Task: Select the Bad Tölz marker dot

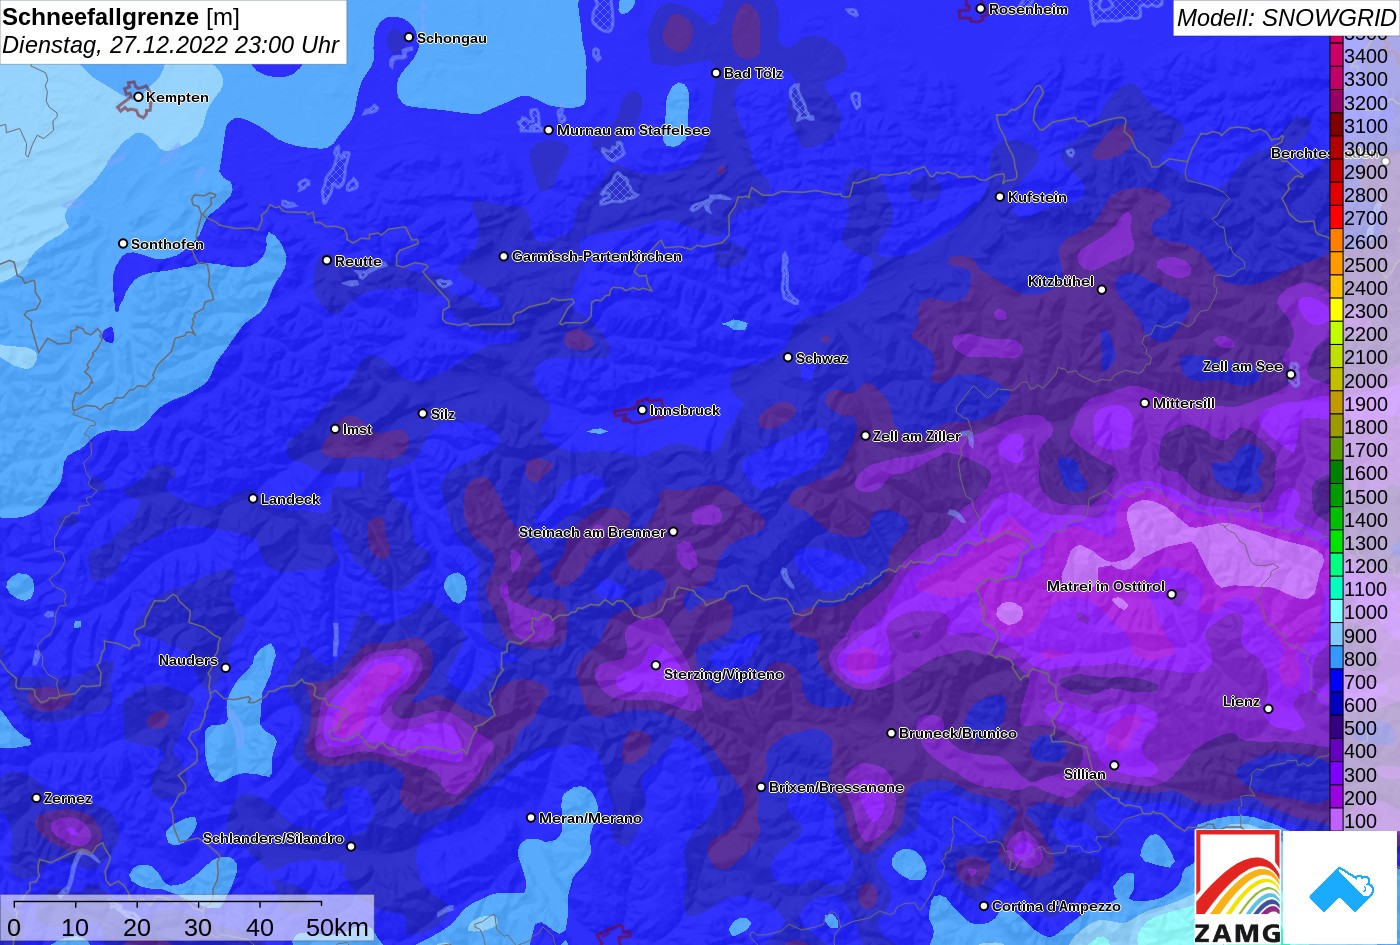Action: coord(716,73)
